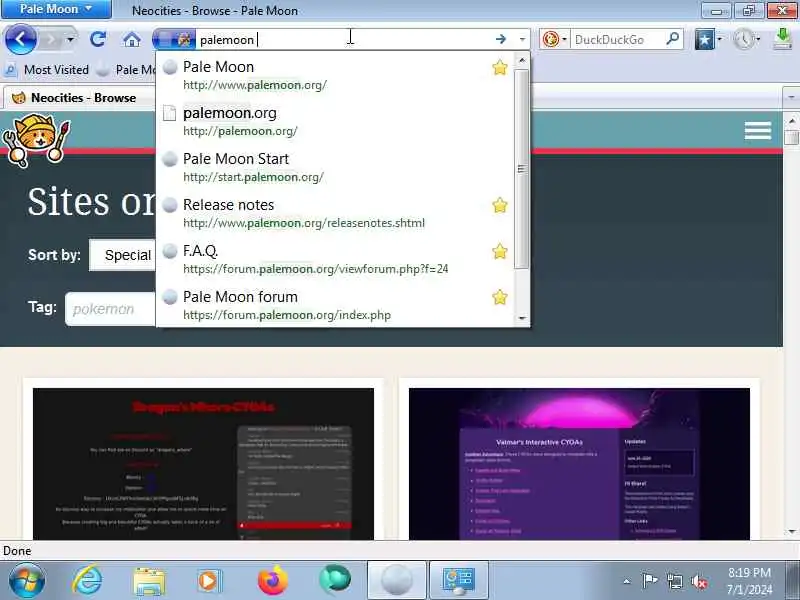The image size is (800, 600).
Task: Click the suggestion list scroll up arrow
Action: (x=521, y=60)
